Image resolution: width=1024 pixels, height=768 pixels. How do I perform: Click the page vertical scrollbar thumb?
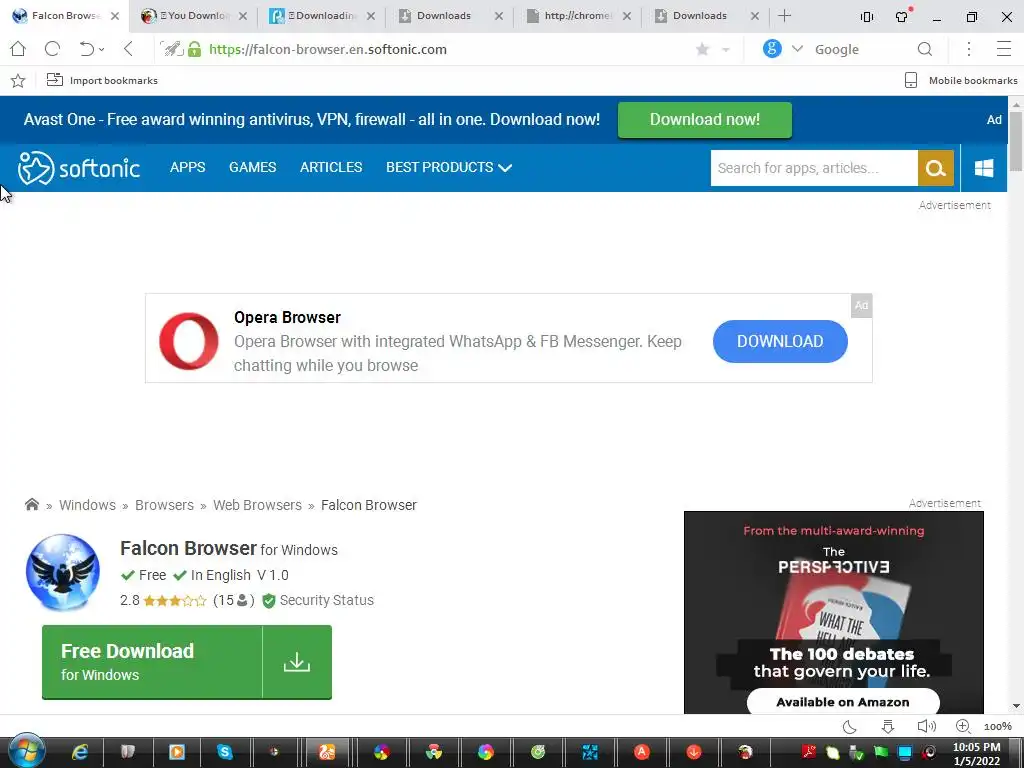tap(1016, 141)
